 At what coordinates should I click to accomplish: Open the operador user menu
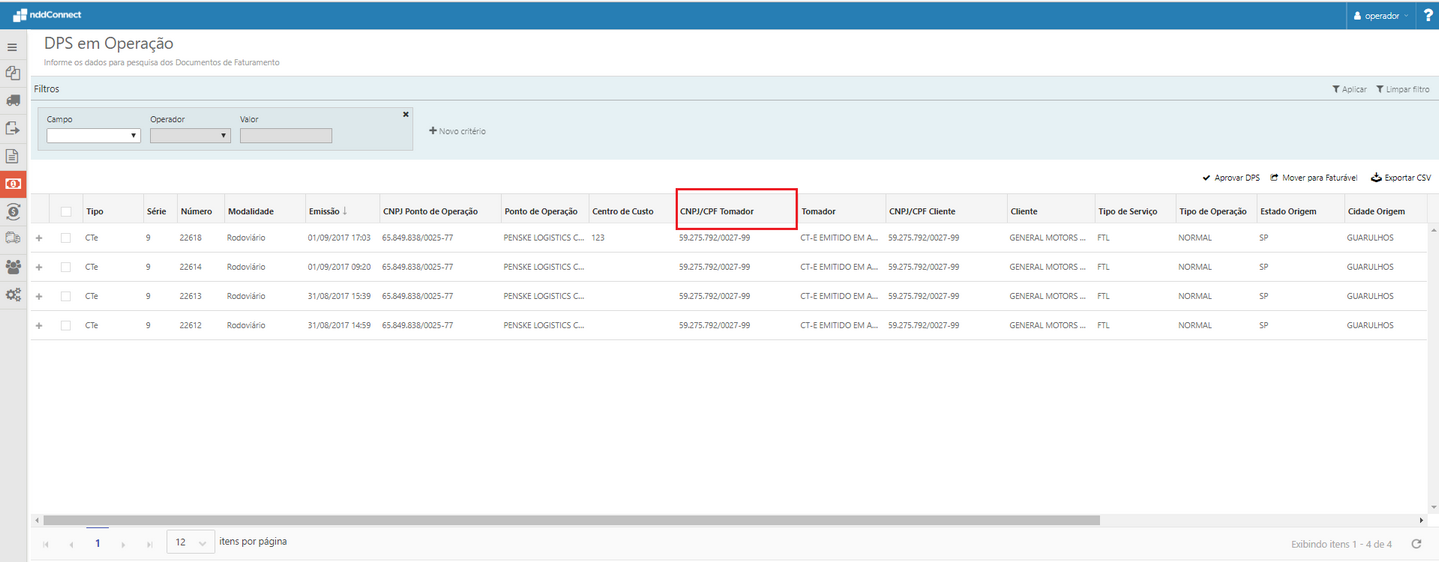pyautogui.click(x=1381, y=15)
